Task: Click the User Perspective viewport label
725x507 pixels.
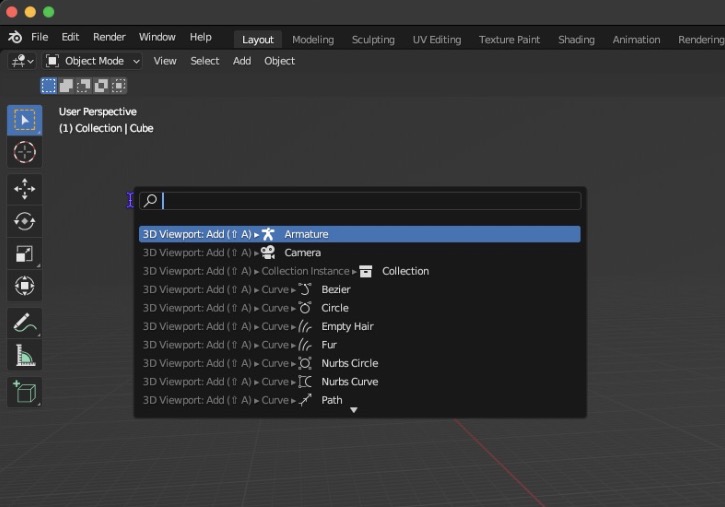Action: [x=98, y=112]
